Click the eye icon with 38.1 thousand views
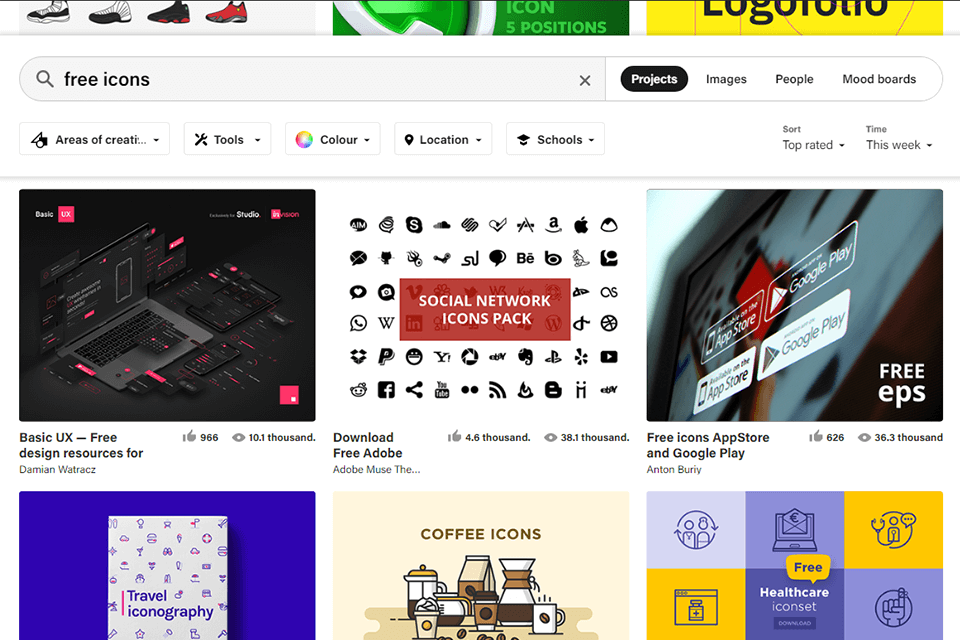This screenshot has height=640, width=960. pos(551,437)
